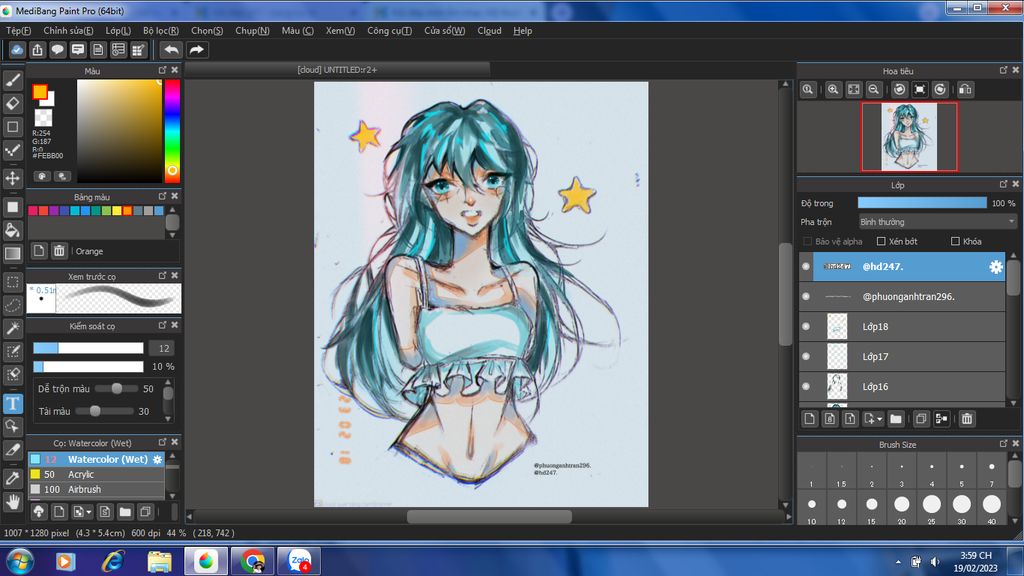Toggle the Xén bớt clipping checkbox
Screen dimensions: 1024x576
click(x=881, y=241)
